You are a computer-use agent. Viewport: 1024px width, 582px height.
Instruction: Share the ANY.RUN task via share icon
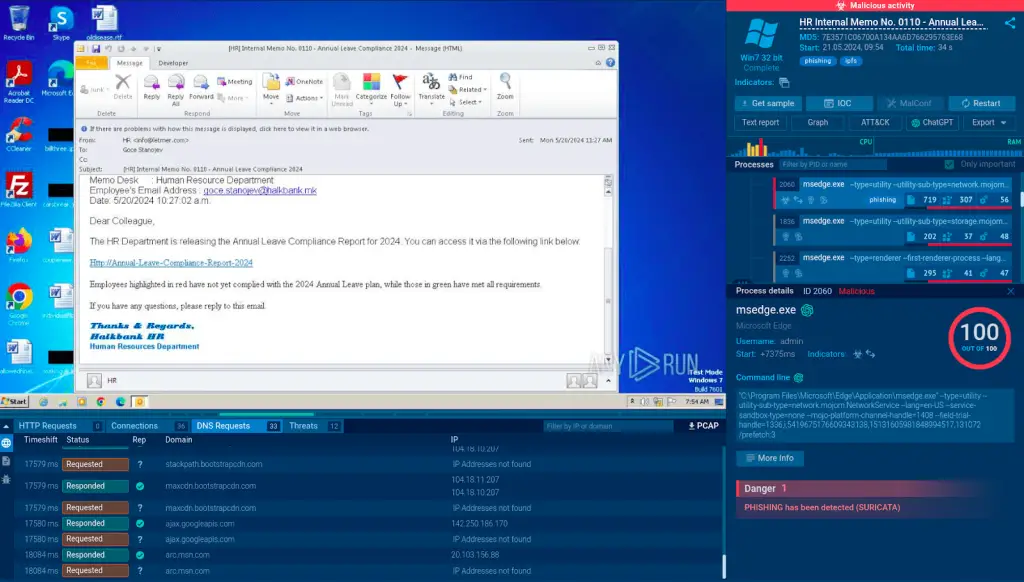click(1010, 23)
